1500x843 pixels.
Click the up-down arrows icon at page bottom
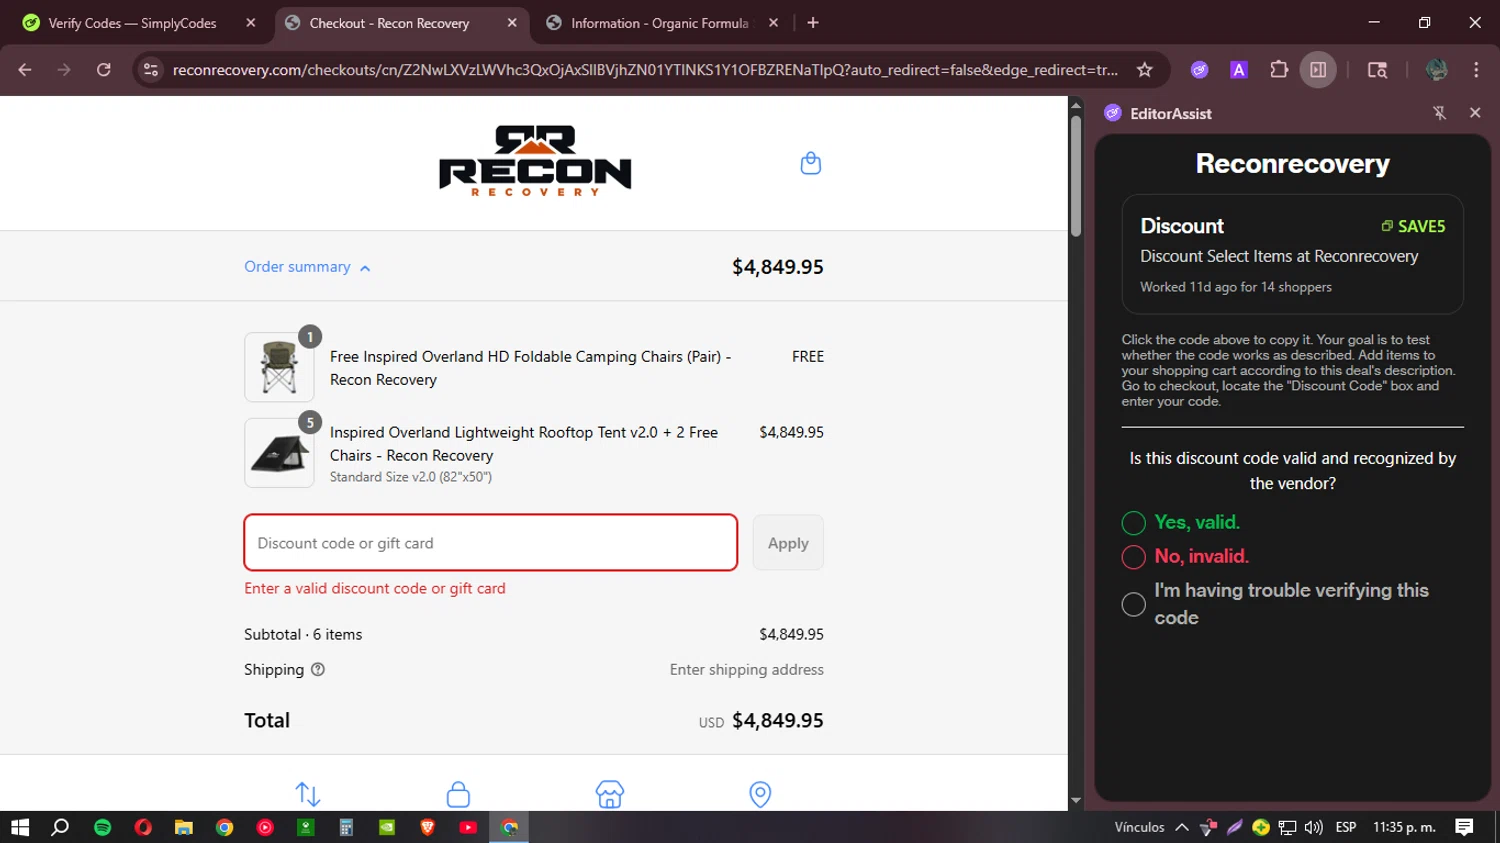click(308, 794)
